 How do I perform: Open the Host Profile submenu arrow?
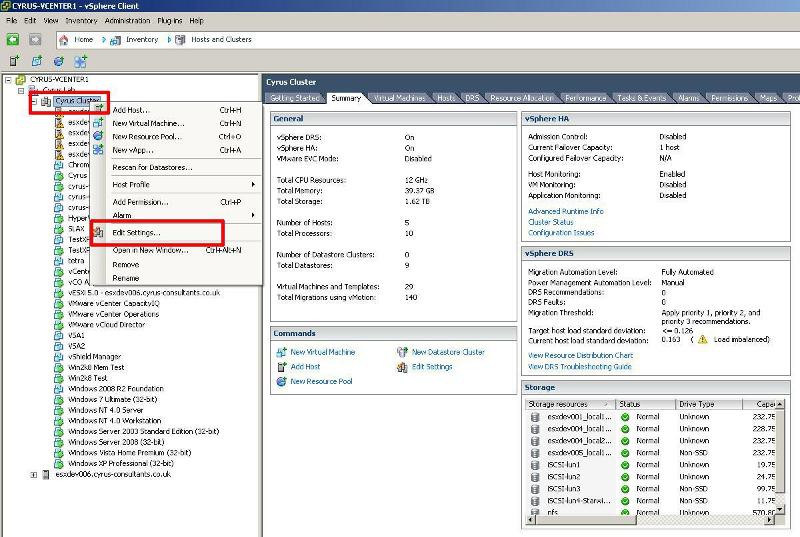pos(253,185)
